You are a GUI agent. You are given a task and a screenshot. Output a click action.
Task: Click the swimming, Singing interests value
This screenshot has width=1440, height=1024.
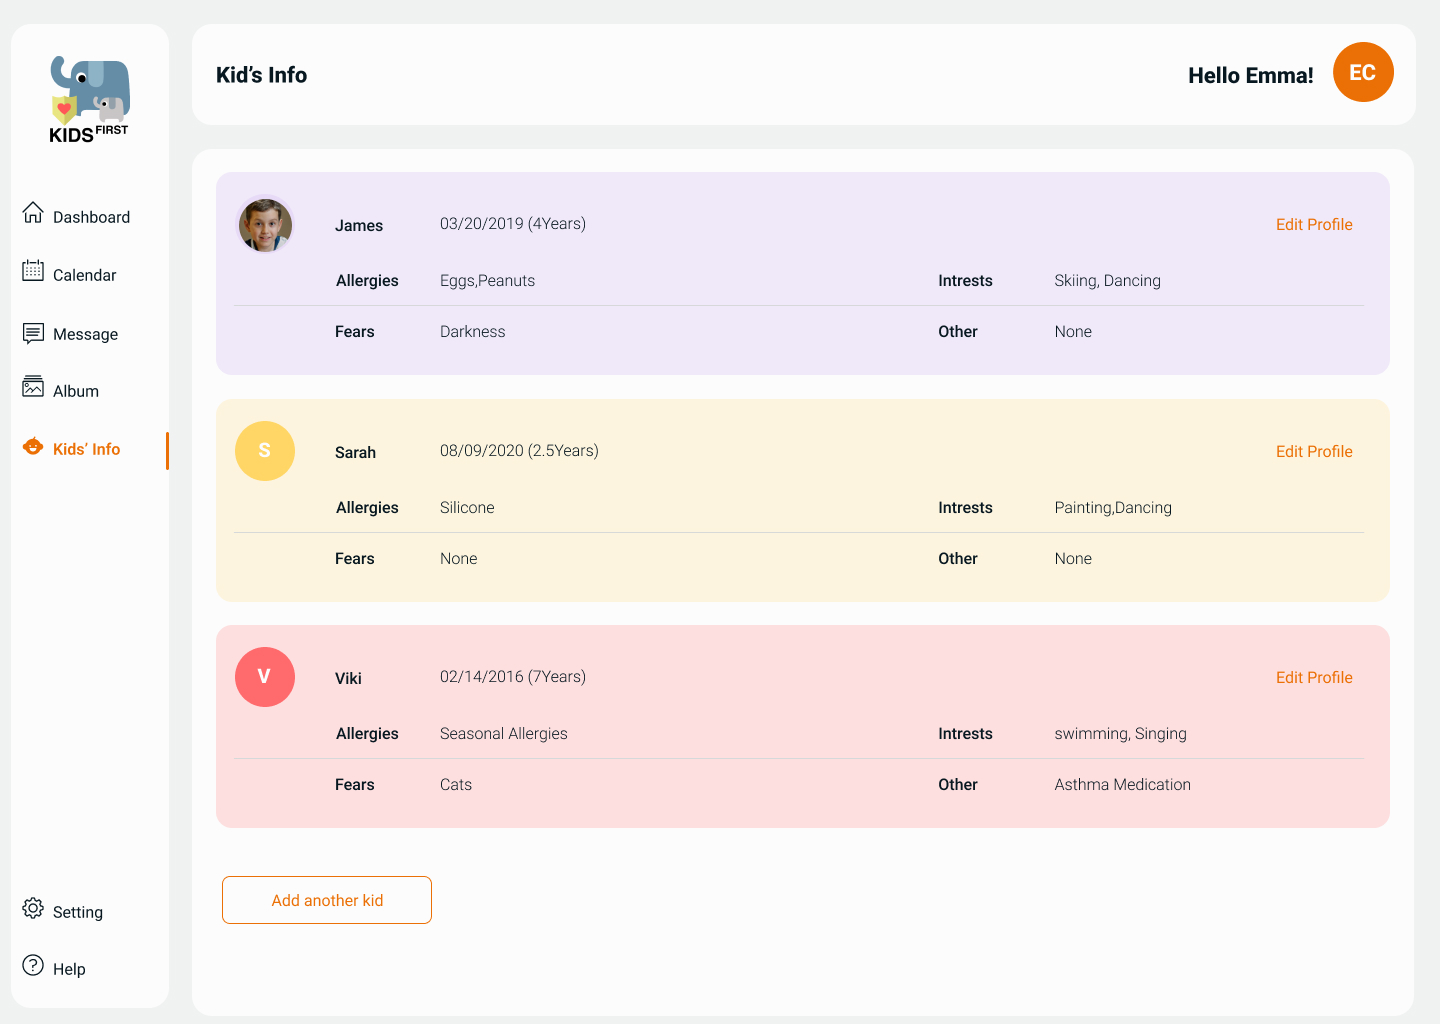coord(1120,734)
